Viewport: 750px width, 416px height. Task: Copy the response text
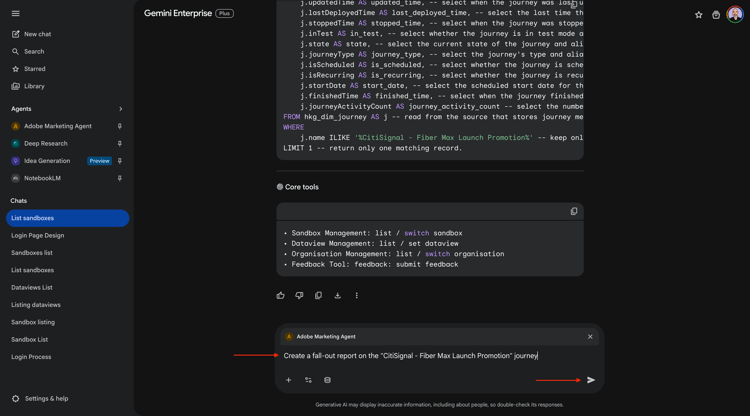[319, 296]
